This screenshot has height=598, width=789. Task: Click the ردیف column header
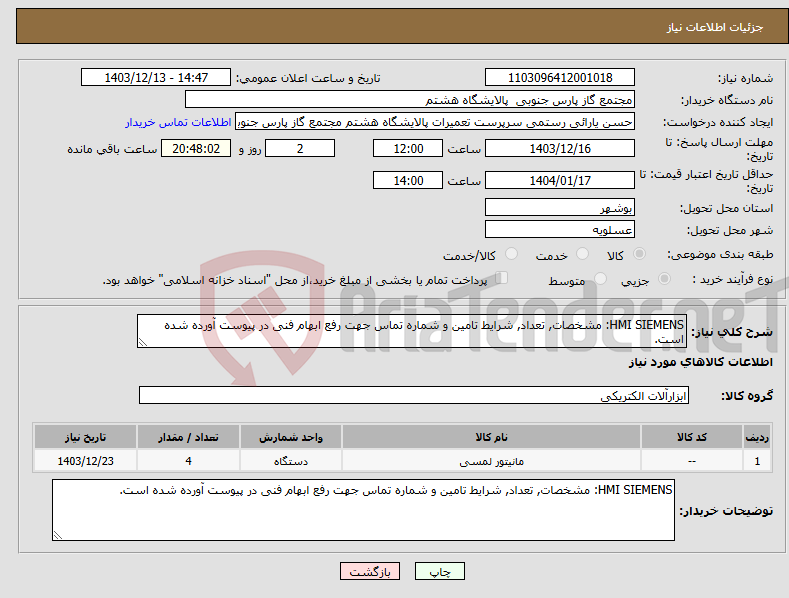tap(757, 437)
